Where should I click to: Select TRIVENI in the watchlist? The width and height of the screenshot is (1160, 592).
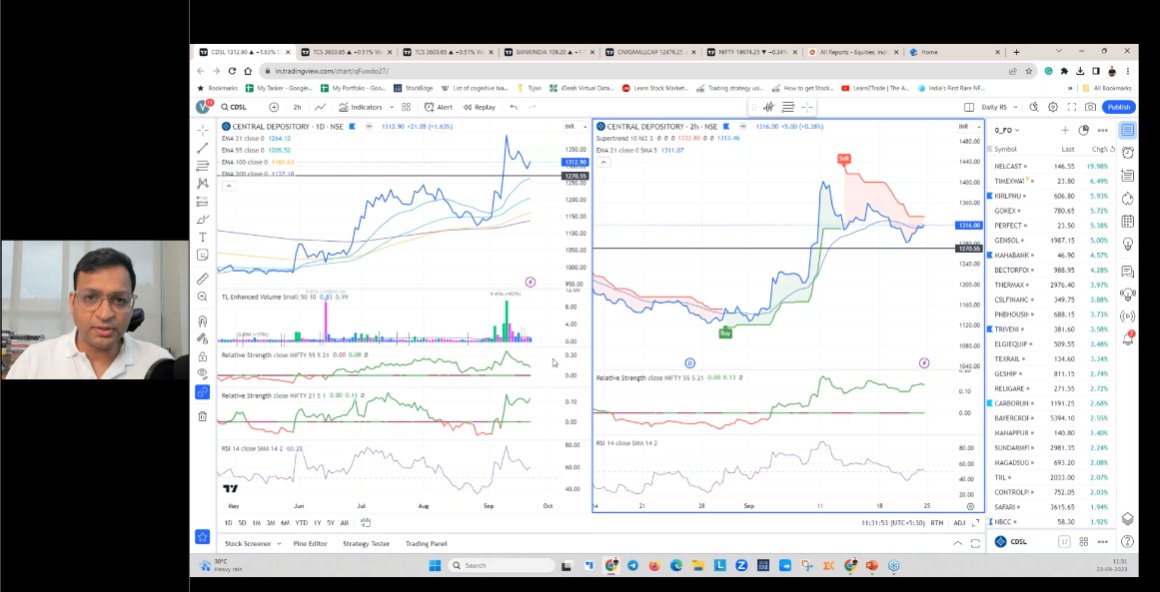pos(1051,329)
